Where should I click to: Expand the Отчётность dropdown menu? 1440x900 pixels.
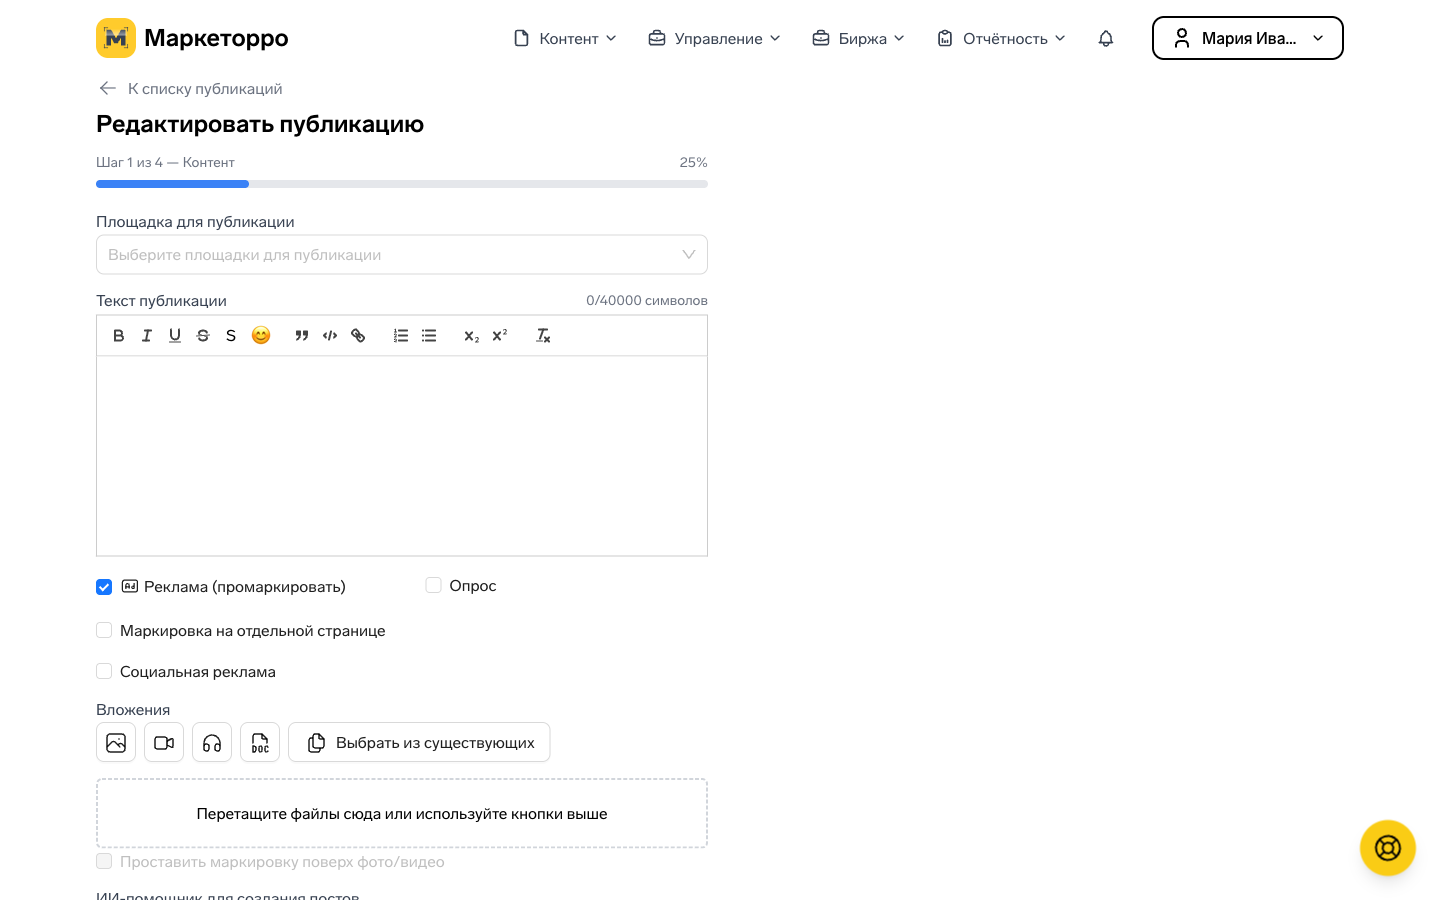tap(1001, 39)
